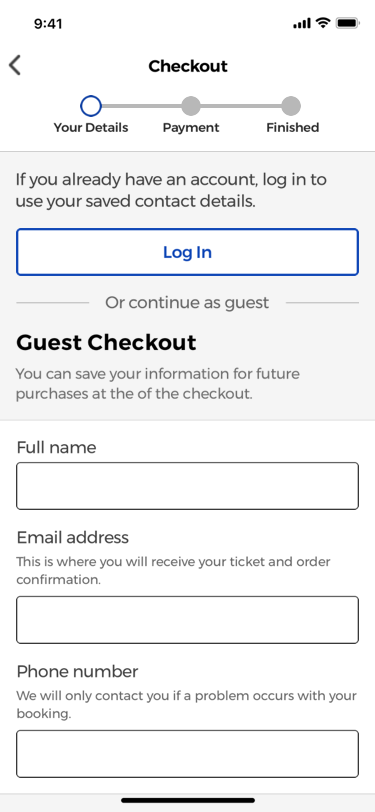Tap the home indicator bar

coord(188,800)
